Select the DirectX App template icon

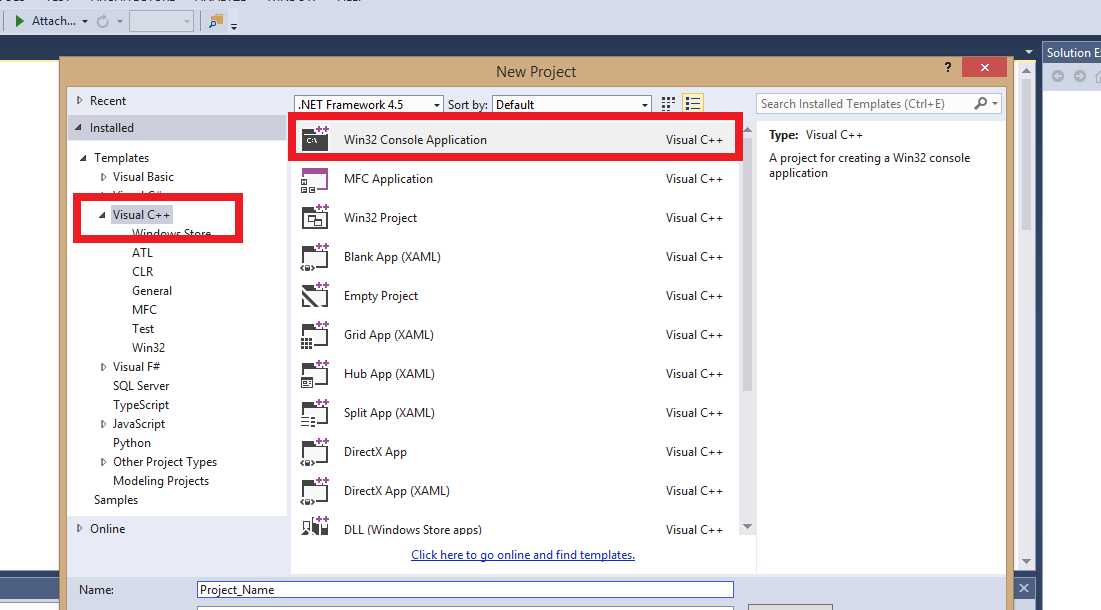pos(315,452)
